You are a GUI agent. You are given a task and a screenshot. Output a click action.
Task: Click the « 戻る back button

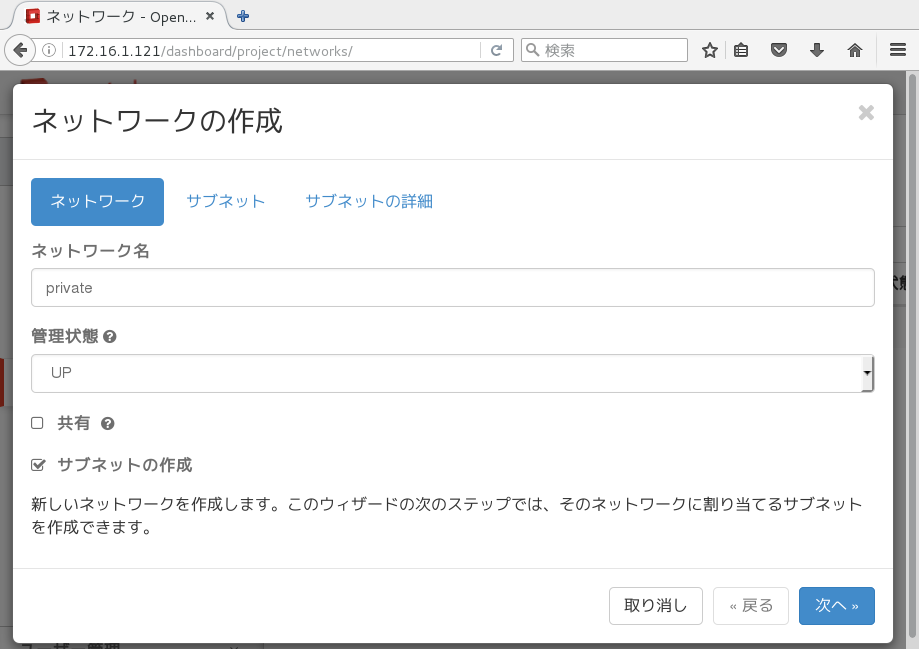(751, 606)
